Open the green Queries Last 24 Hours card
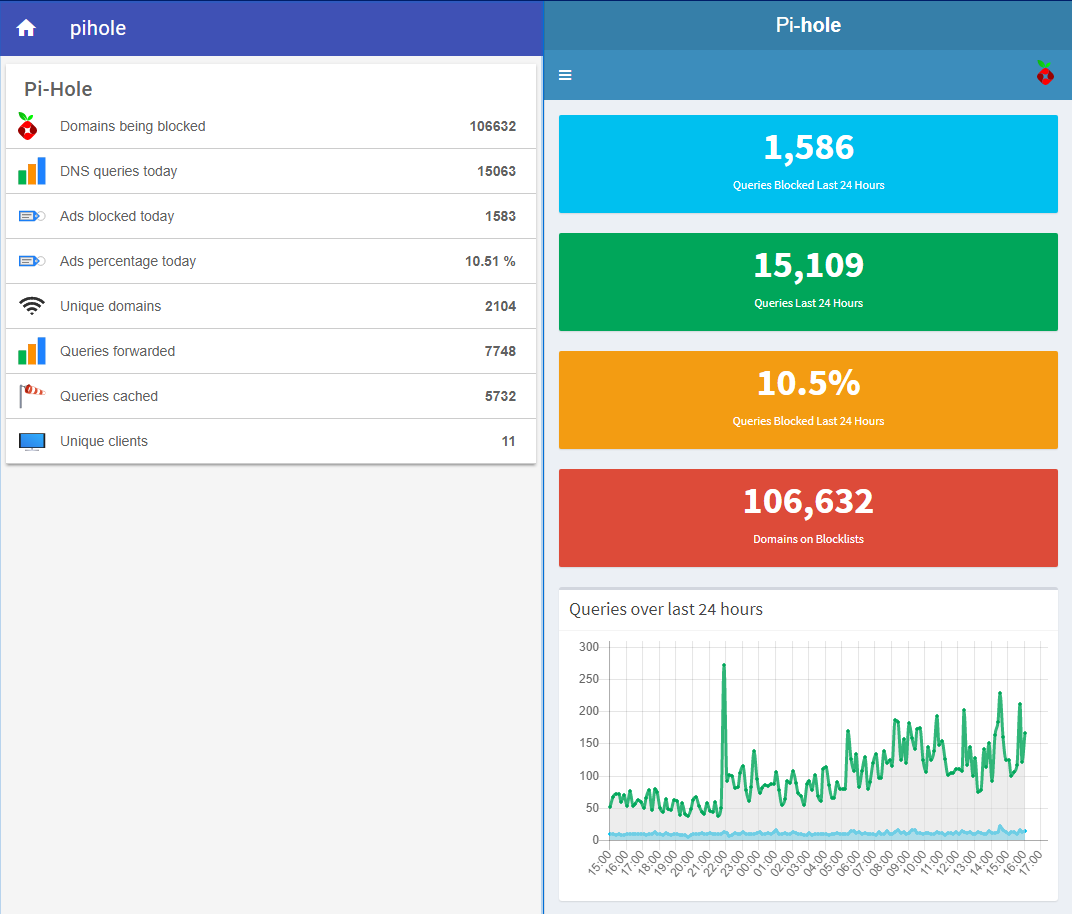This screenshot has height=914, width=1072. coord(808,282)
